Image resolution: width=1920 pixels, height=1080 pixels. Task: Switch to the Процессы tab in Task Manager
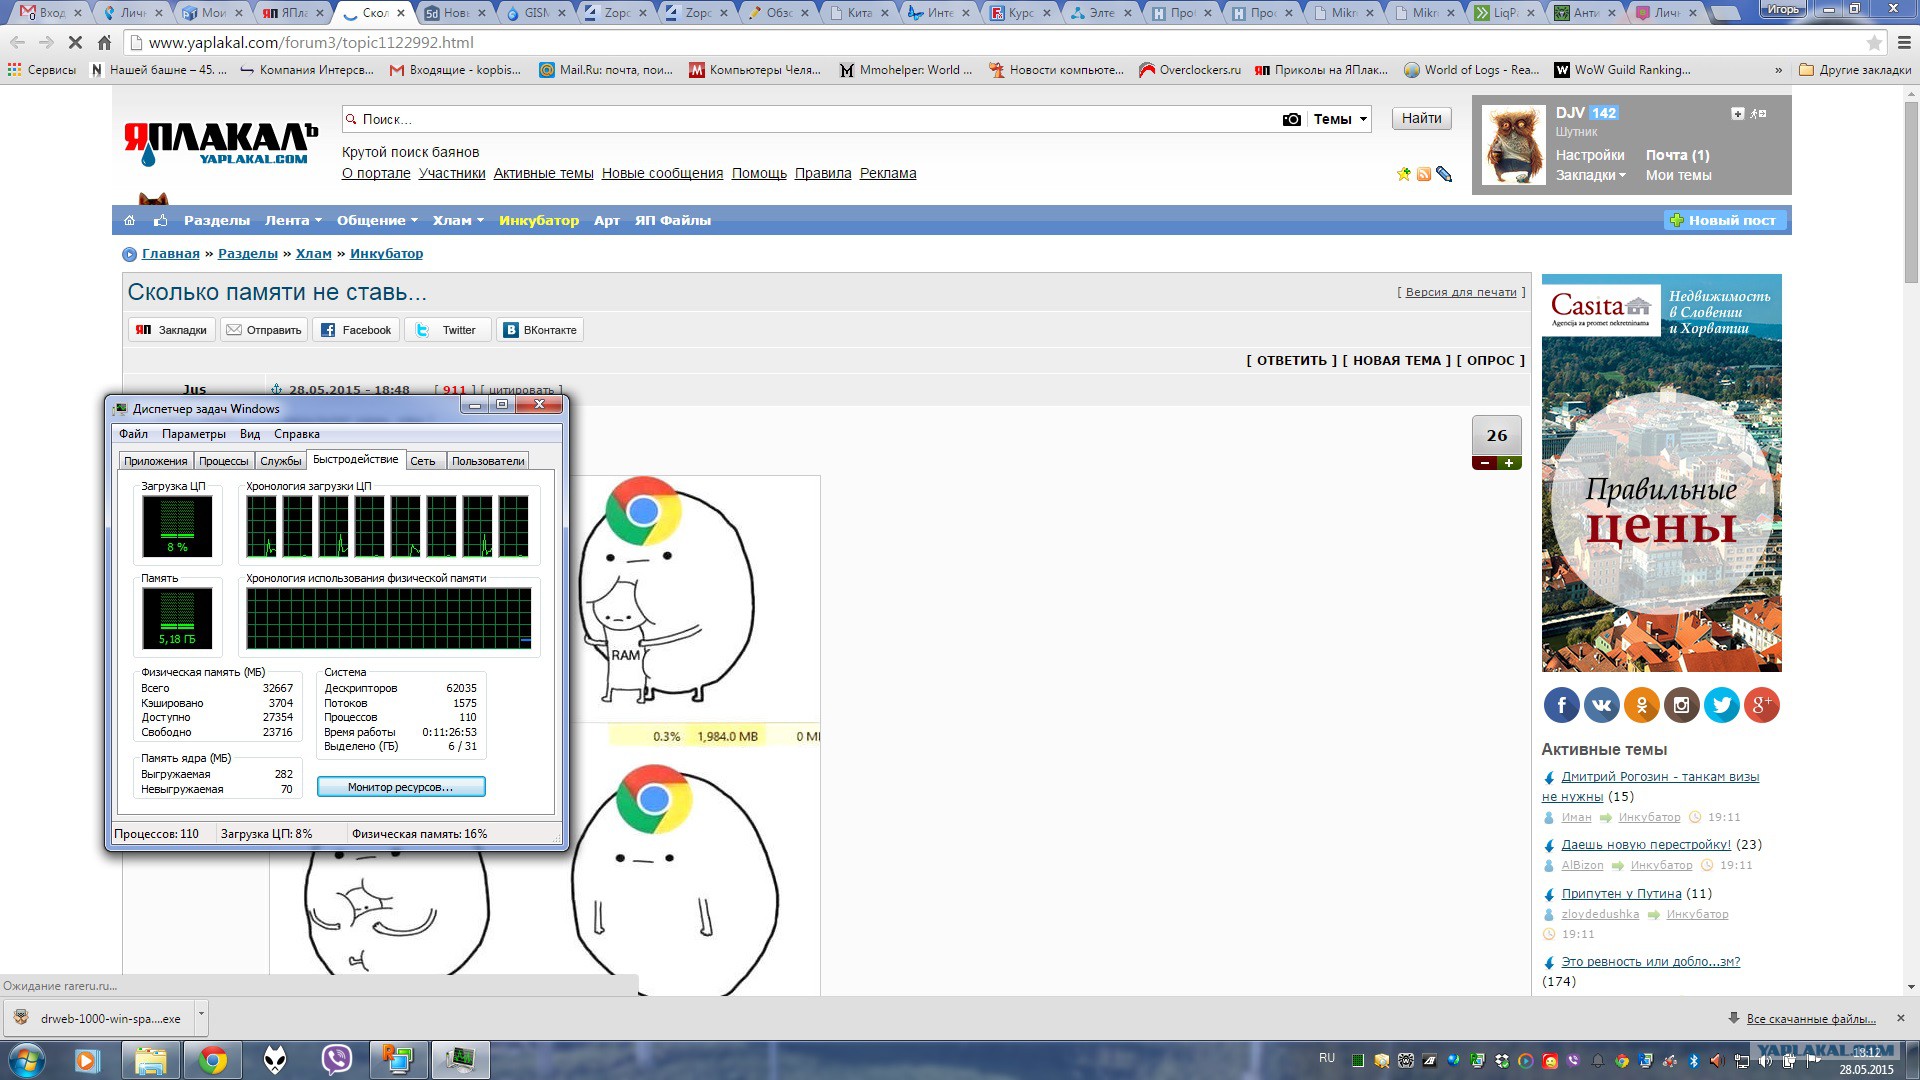click(223, 461)
